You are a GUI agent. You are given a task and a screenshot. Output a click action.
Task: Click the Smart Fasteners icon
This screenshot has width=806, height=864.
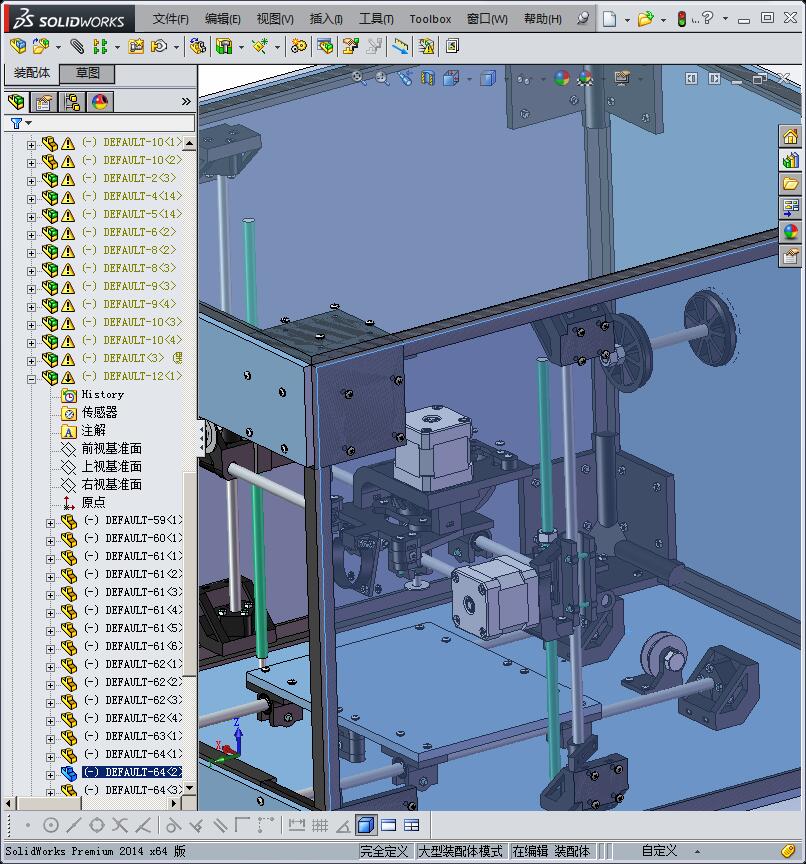point(136,46)
